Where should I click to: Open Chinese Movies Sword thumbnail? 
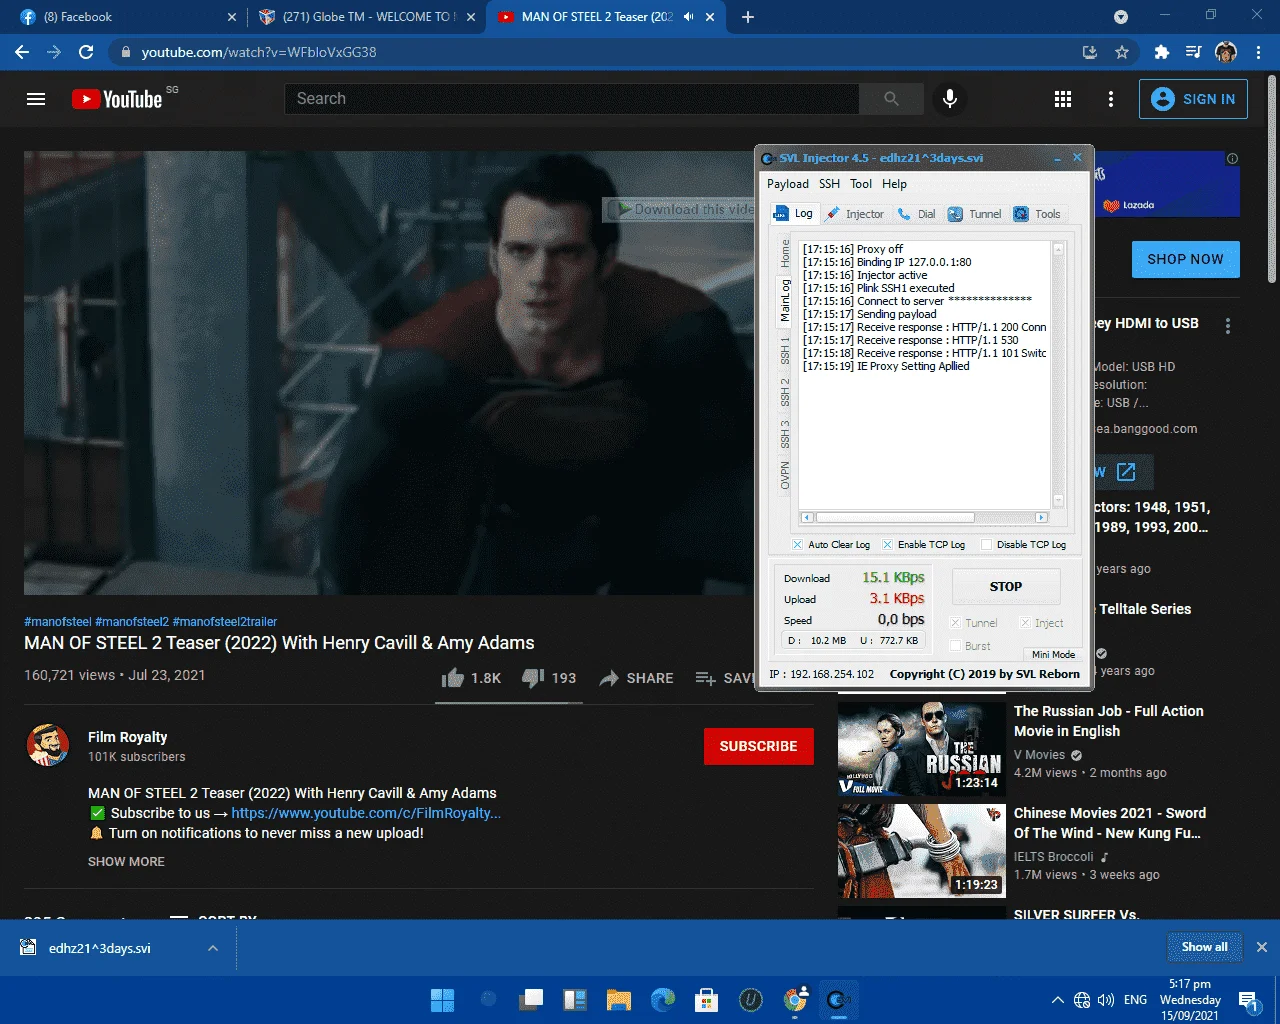[921, 850]
